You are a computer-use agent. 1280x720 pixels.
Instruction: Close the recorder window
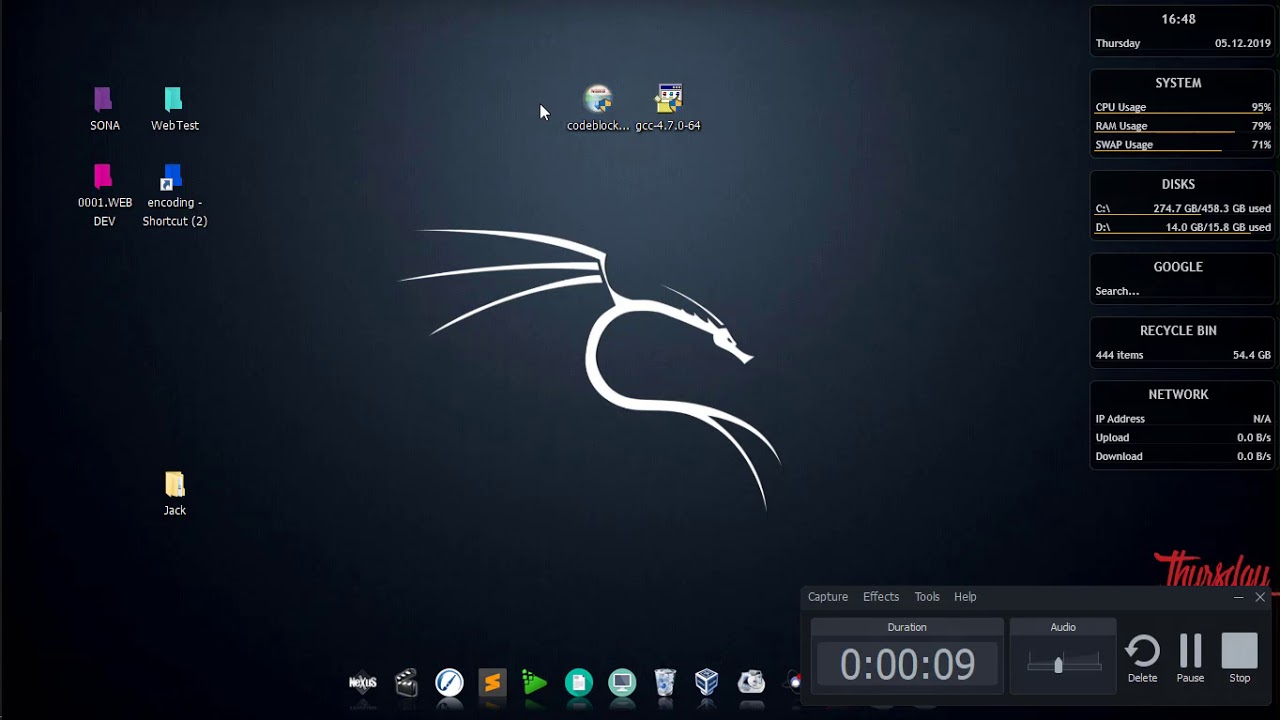1260,597
